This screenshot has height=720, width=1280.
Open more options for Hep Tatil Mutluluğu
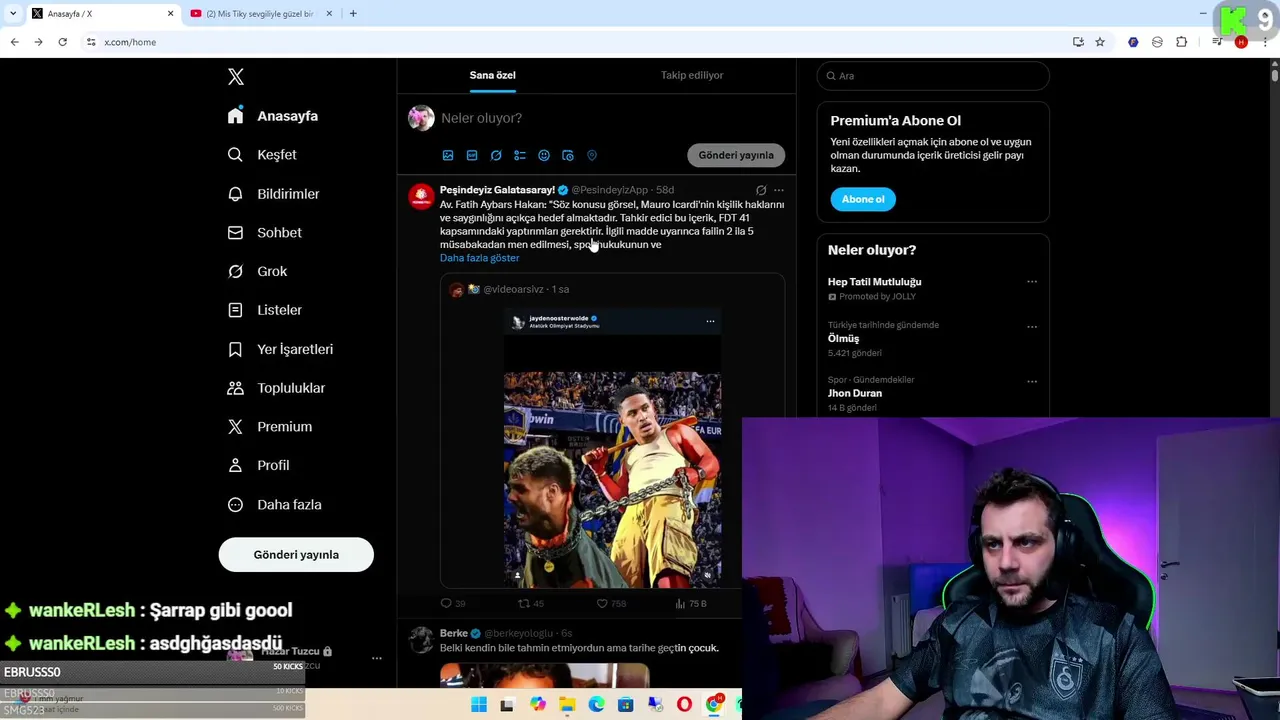tap(1032, 282)
